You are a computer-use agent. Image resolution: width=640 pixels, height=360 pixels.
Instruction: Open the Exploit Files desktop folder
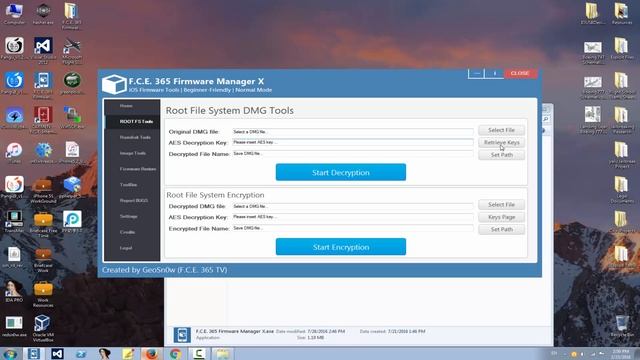[622, 48]
